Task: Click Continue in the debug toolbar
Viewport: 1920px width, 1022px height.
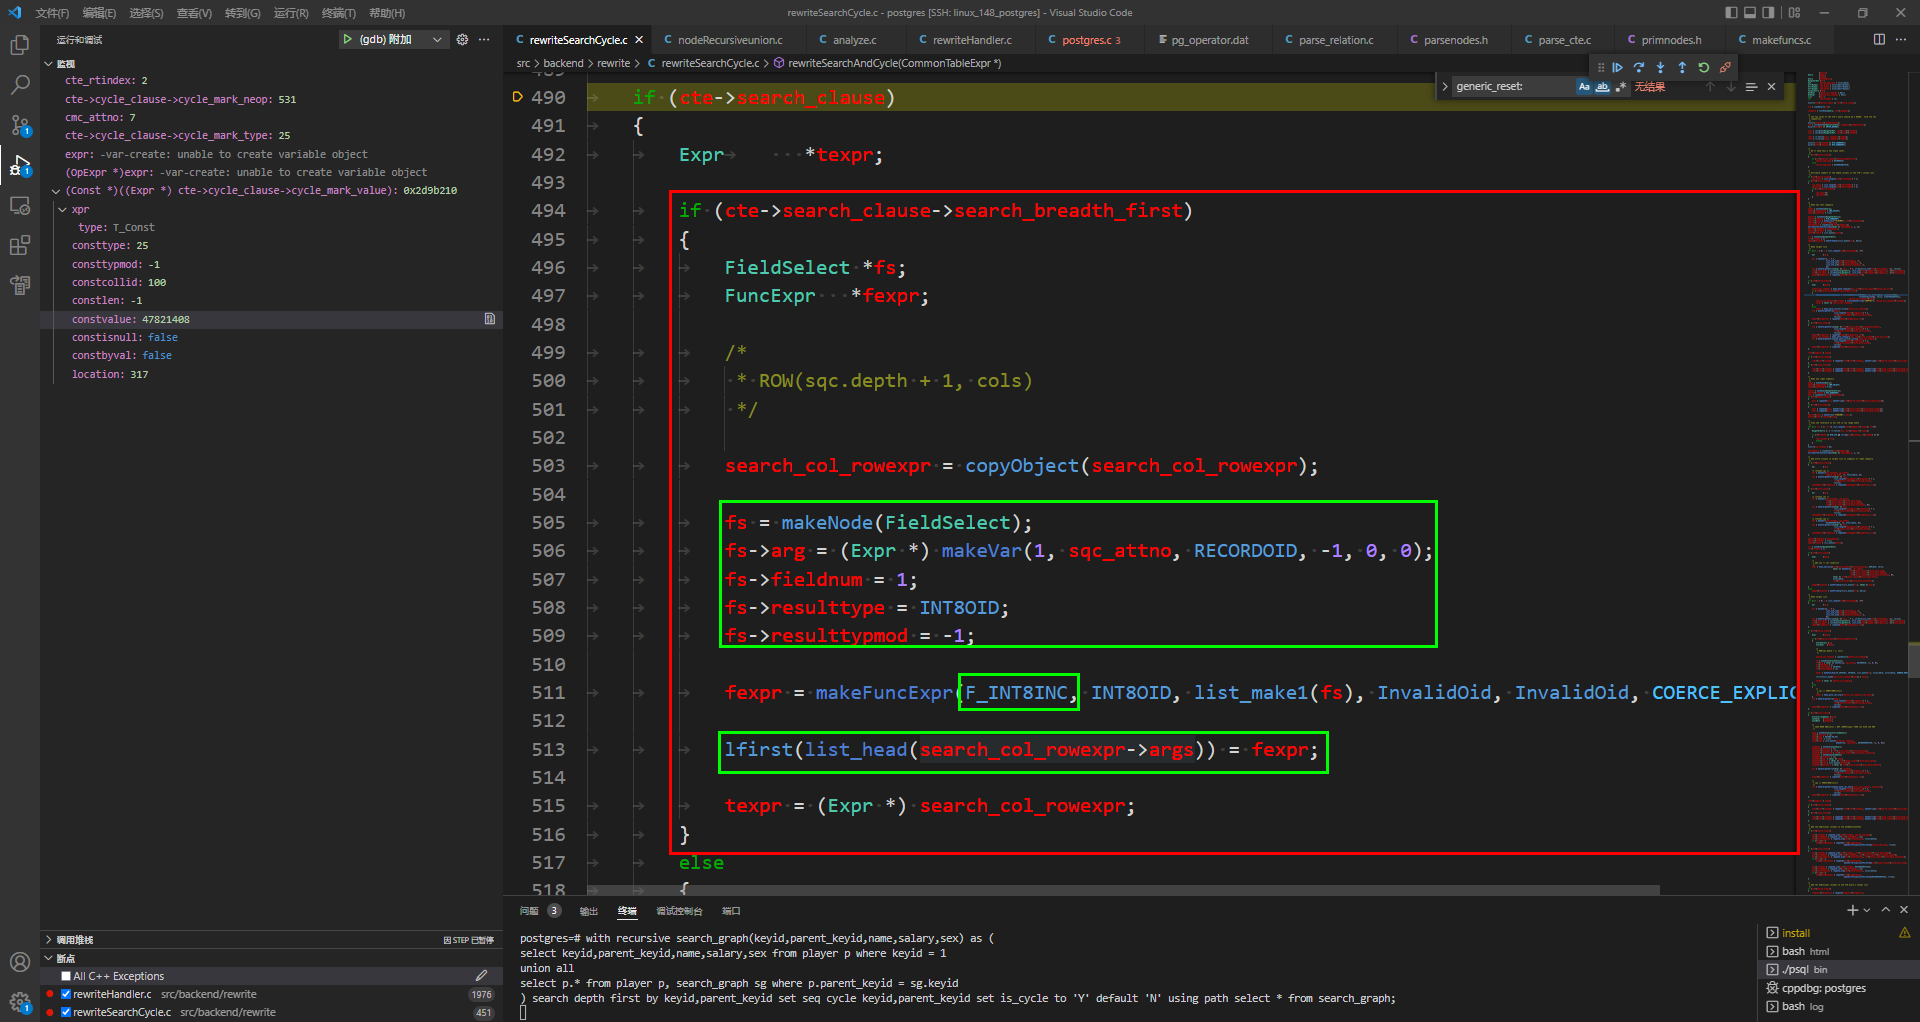Action: pos(1618,68)
